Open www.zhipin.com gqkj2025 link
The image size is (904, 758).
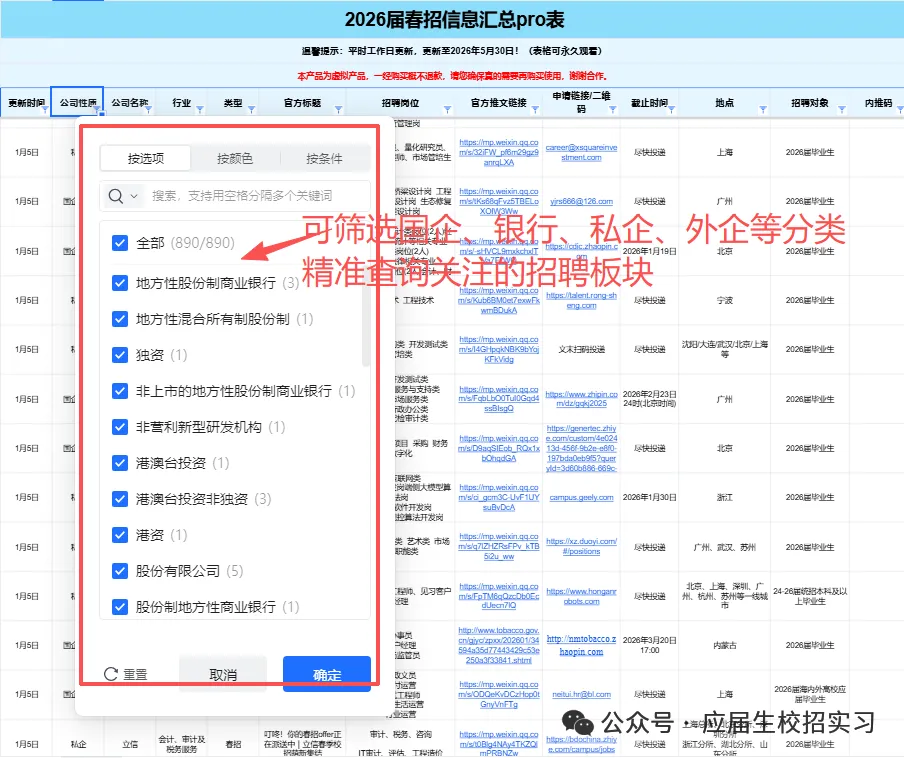point(581,399)
